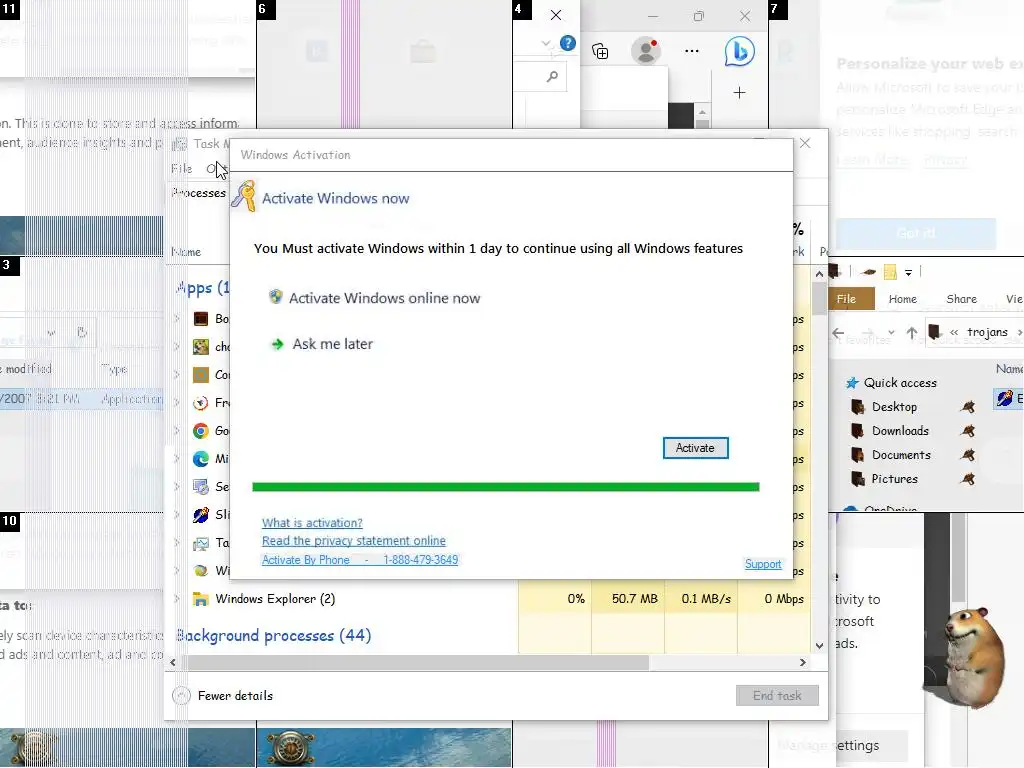Image resolution: width=1024 pixels, height=768 pixels.
Task: Click the 0.1 MB/s disk cell
Action: (x=701, y=599)
